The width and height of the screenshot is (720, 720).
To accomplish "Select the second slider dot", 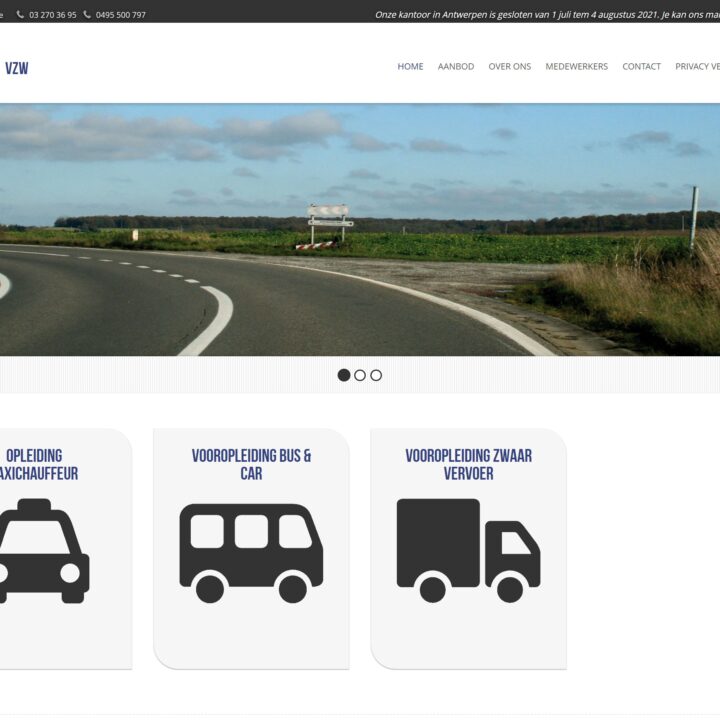I will 360,375.
